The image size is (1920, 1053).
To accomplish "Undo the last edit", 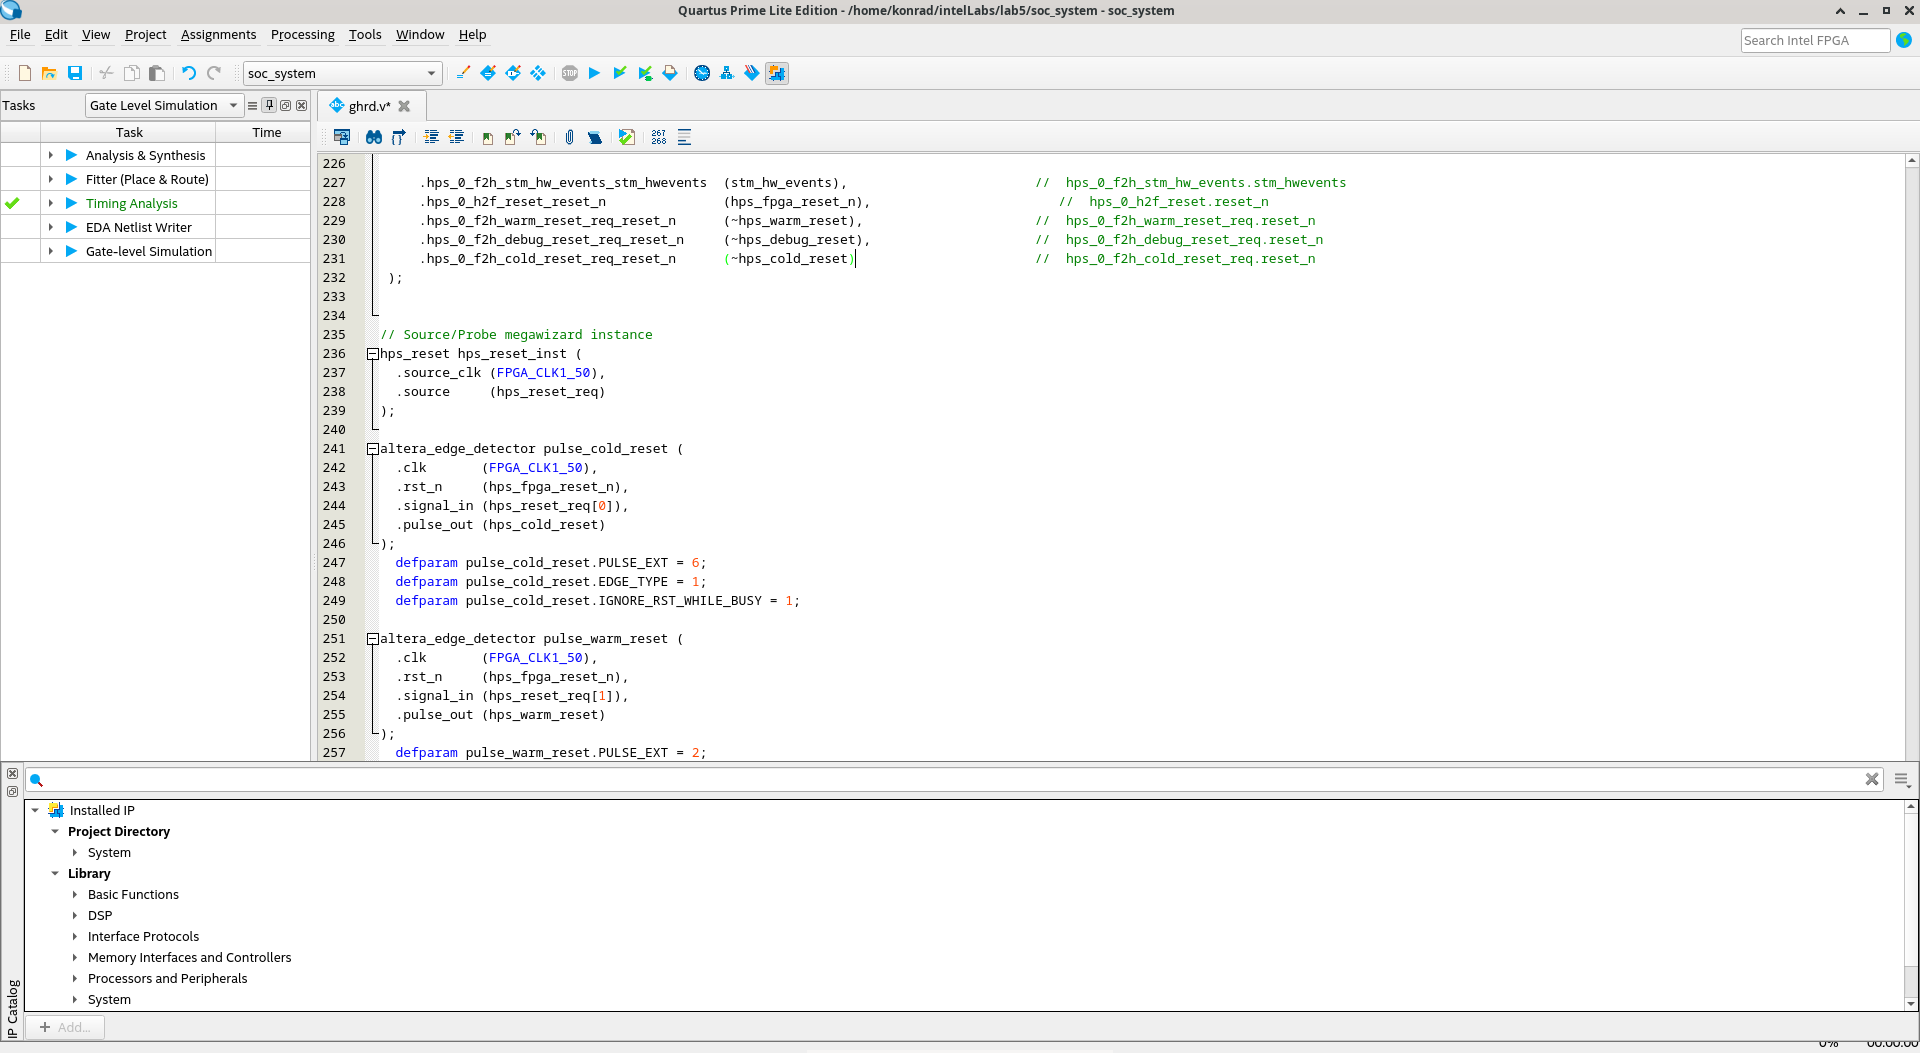I will pyautogui.click(x=188, y=73).
